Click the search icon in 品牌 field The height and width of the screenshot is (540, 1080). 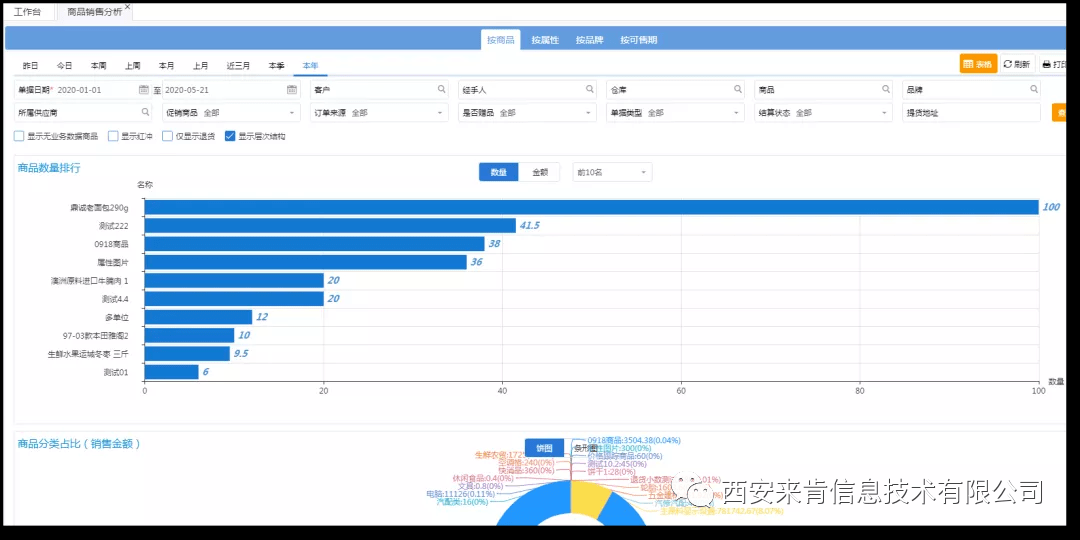point(1034,90)
